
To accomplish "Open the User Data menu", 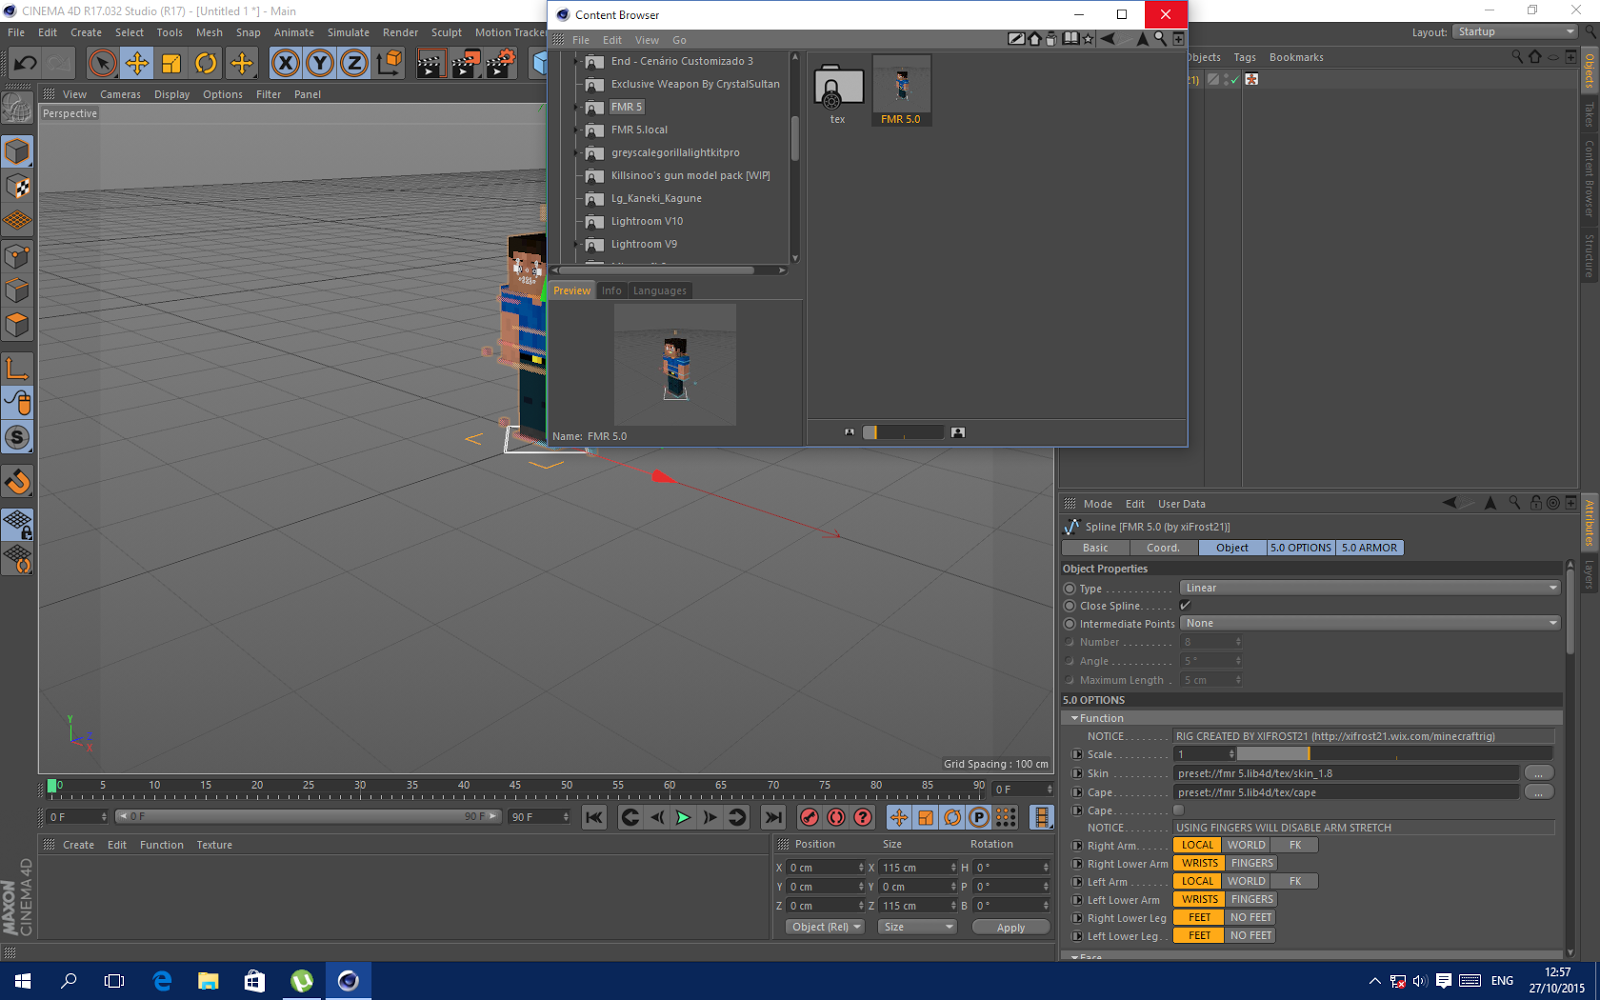I will [x=1181, y=504].
